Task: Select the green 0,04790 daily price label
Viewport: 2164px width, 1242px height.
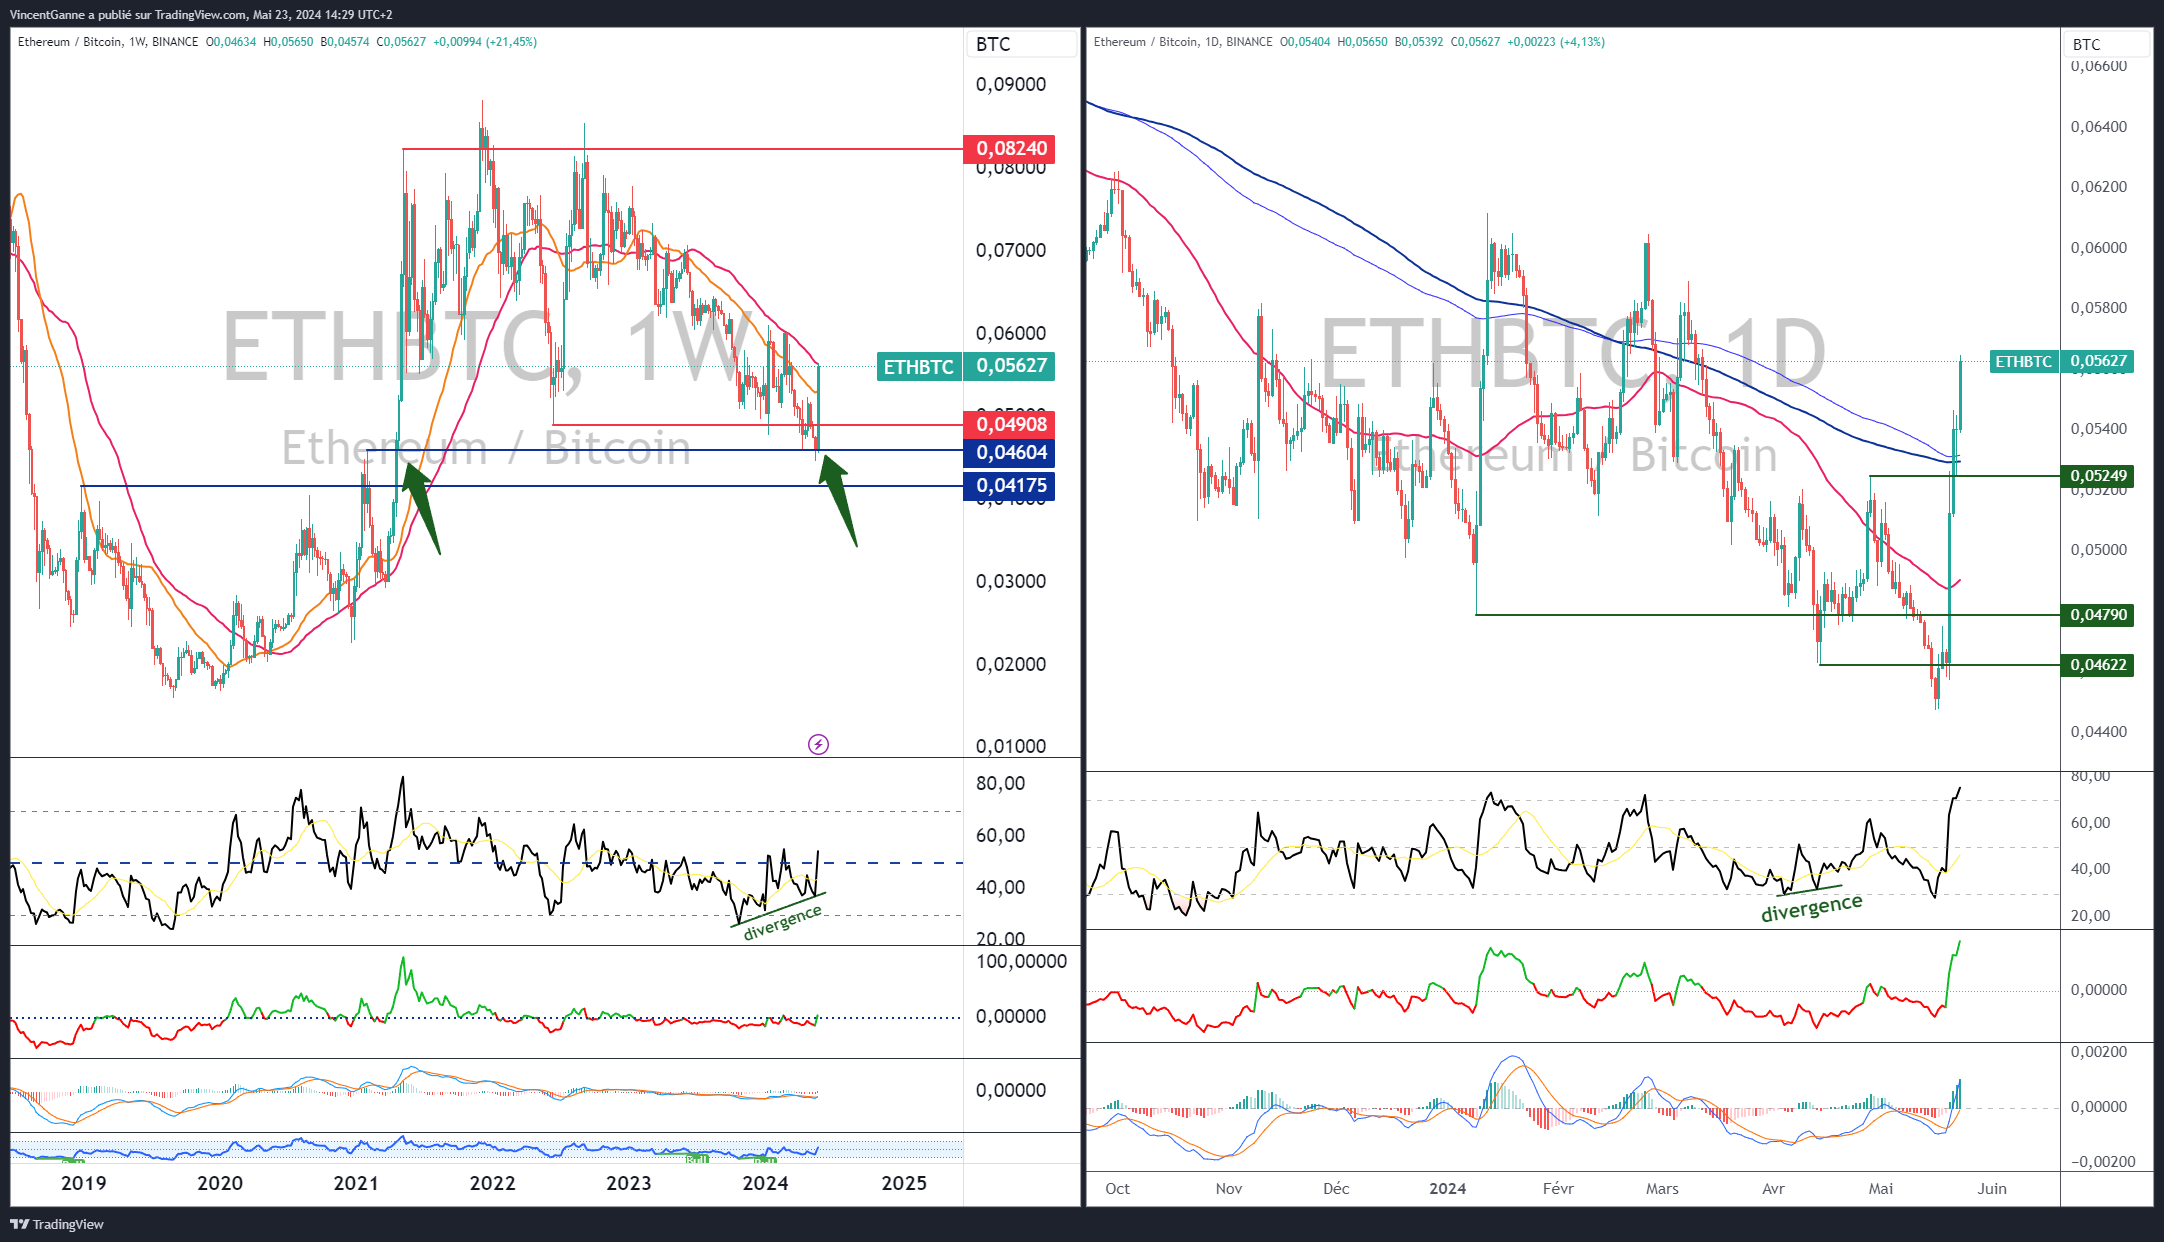Action: [2098, 615]
